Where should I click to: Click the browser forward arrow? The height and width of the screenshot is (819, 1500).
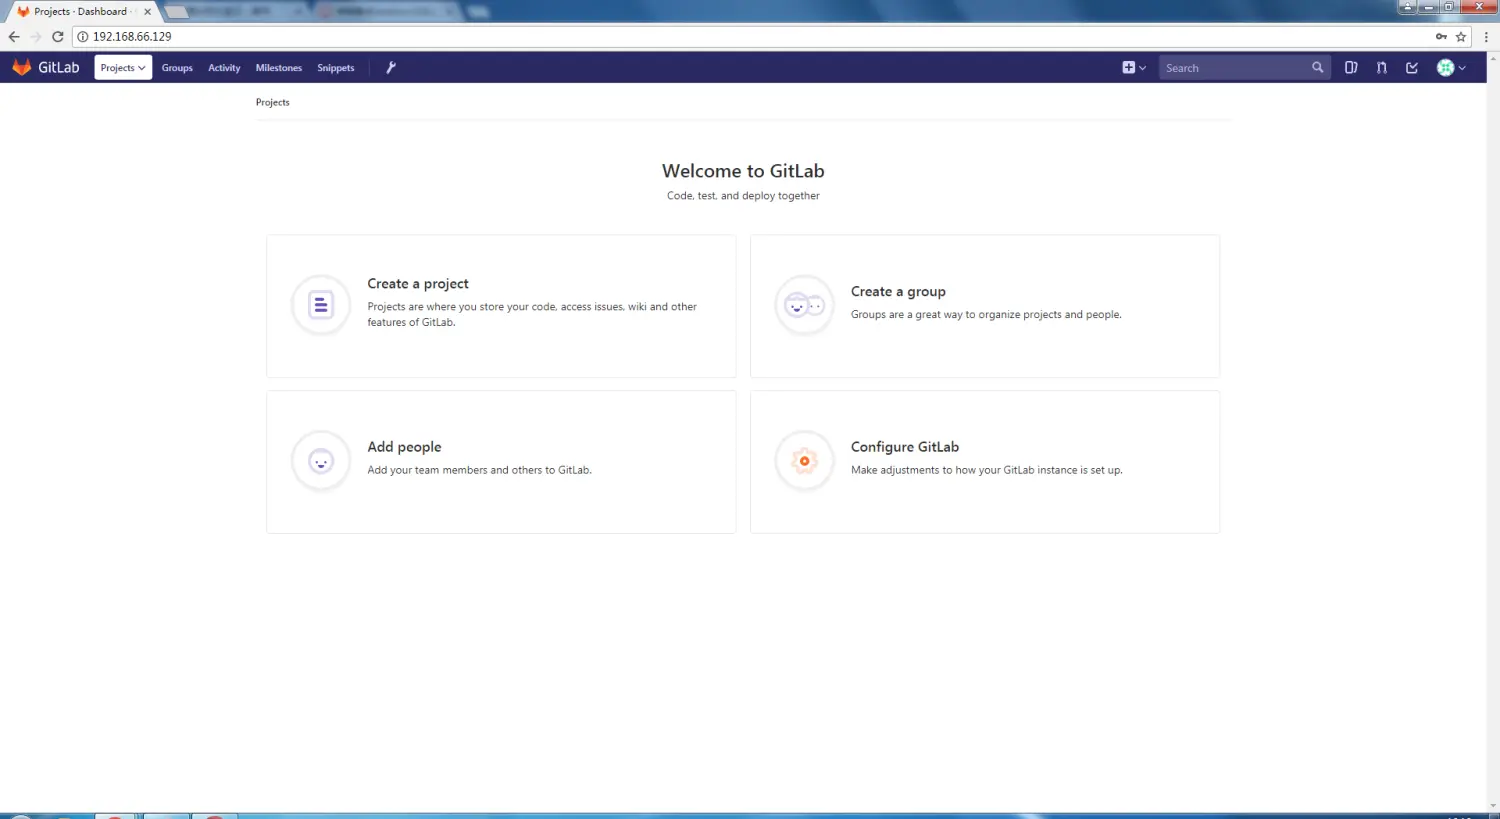click(x=36, y=36)
